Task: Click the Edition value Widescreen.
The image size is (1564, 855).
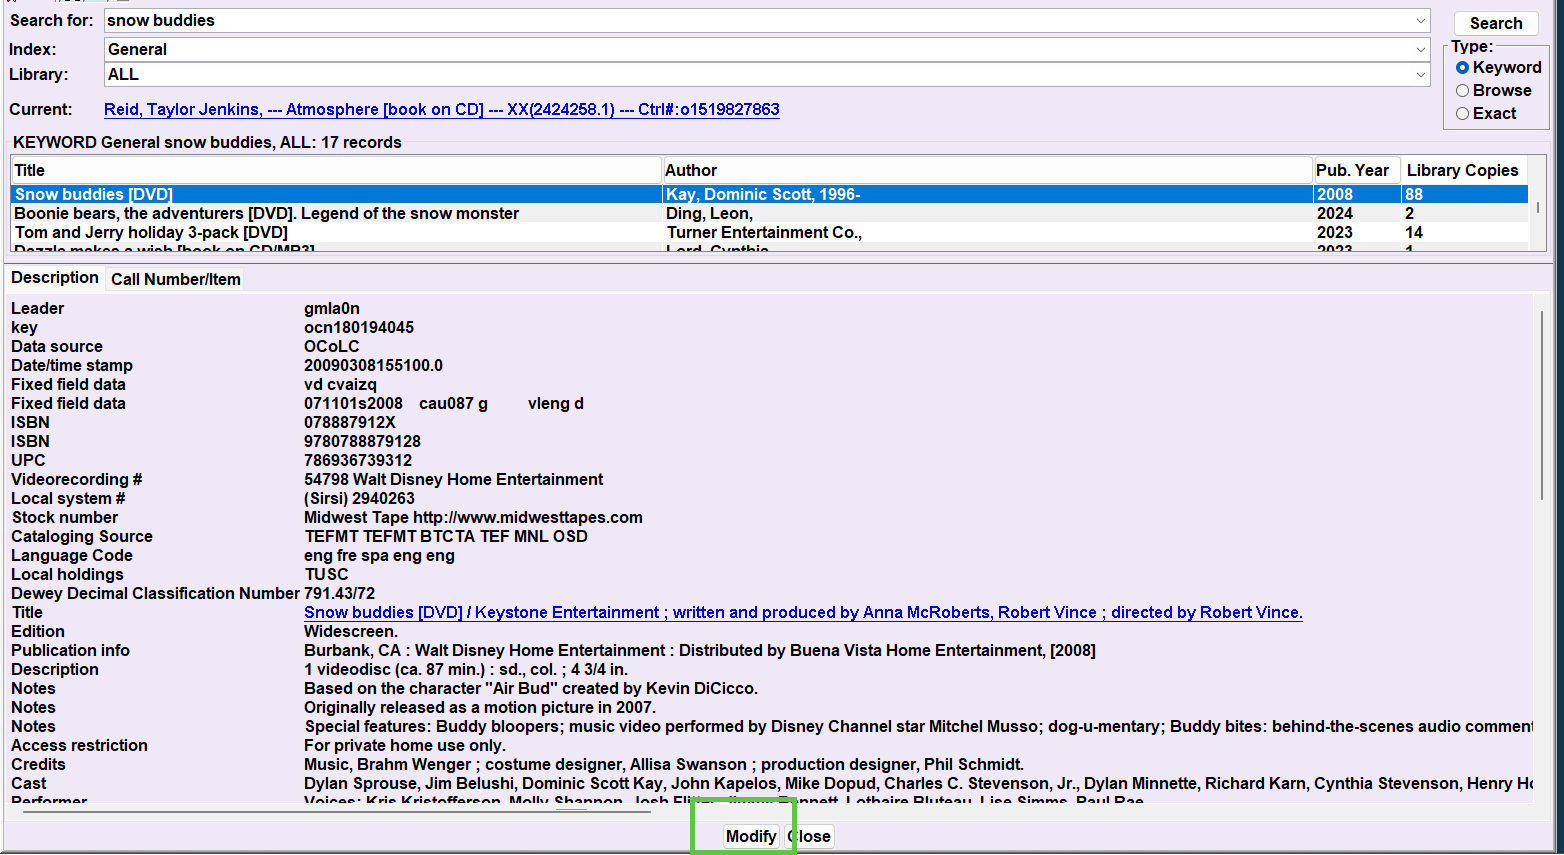Action: (x=351, y=631)
